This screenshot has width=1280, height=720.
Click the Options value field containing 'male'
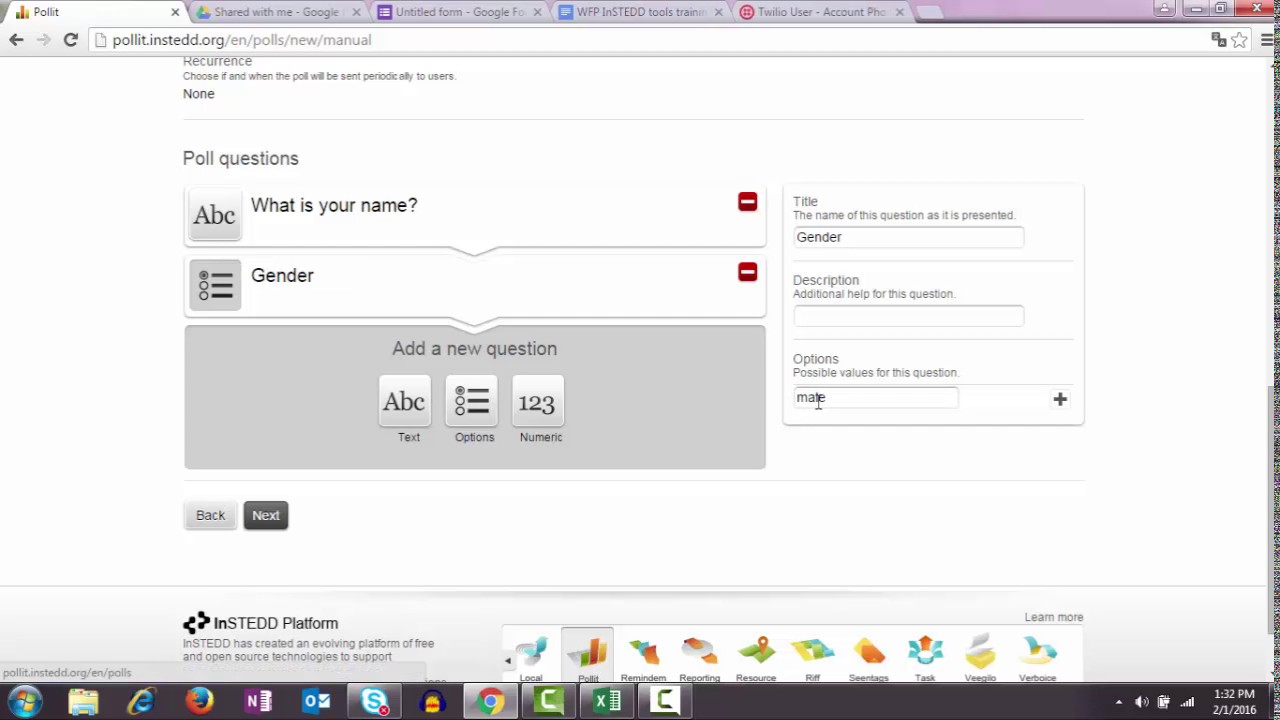[875, 398]
